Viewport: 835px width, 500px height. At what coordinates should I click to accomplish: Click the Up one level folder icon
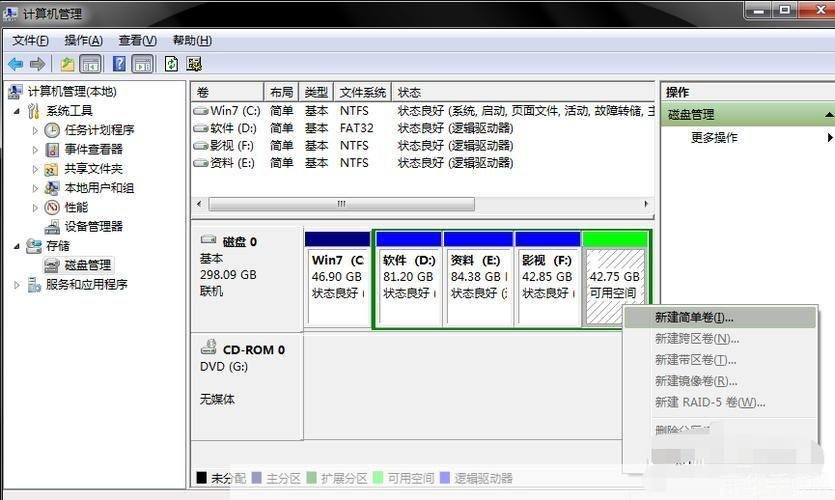[x=67, y=64]
